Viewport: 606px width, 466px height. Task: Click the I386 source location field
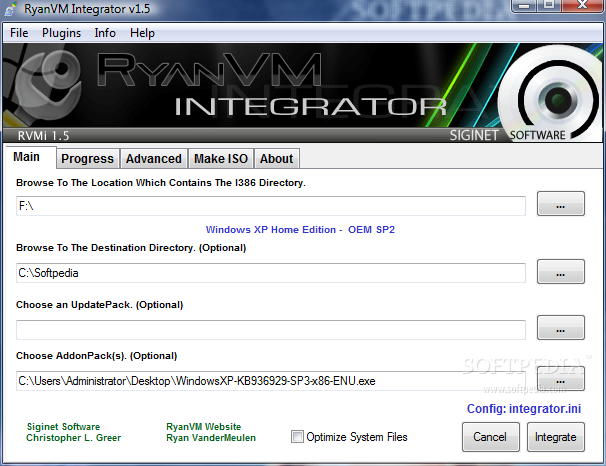point(271,206)
